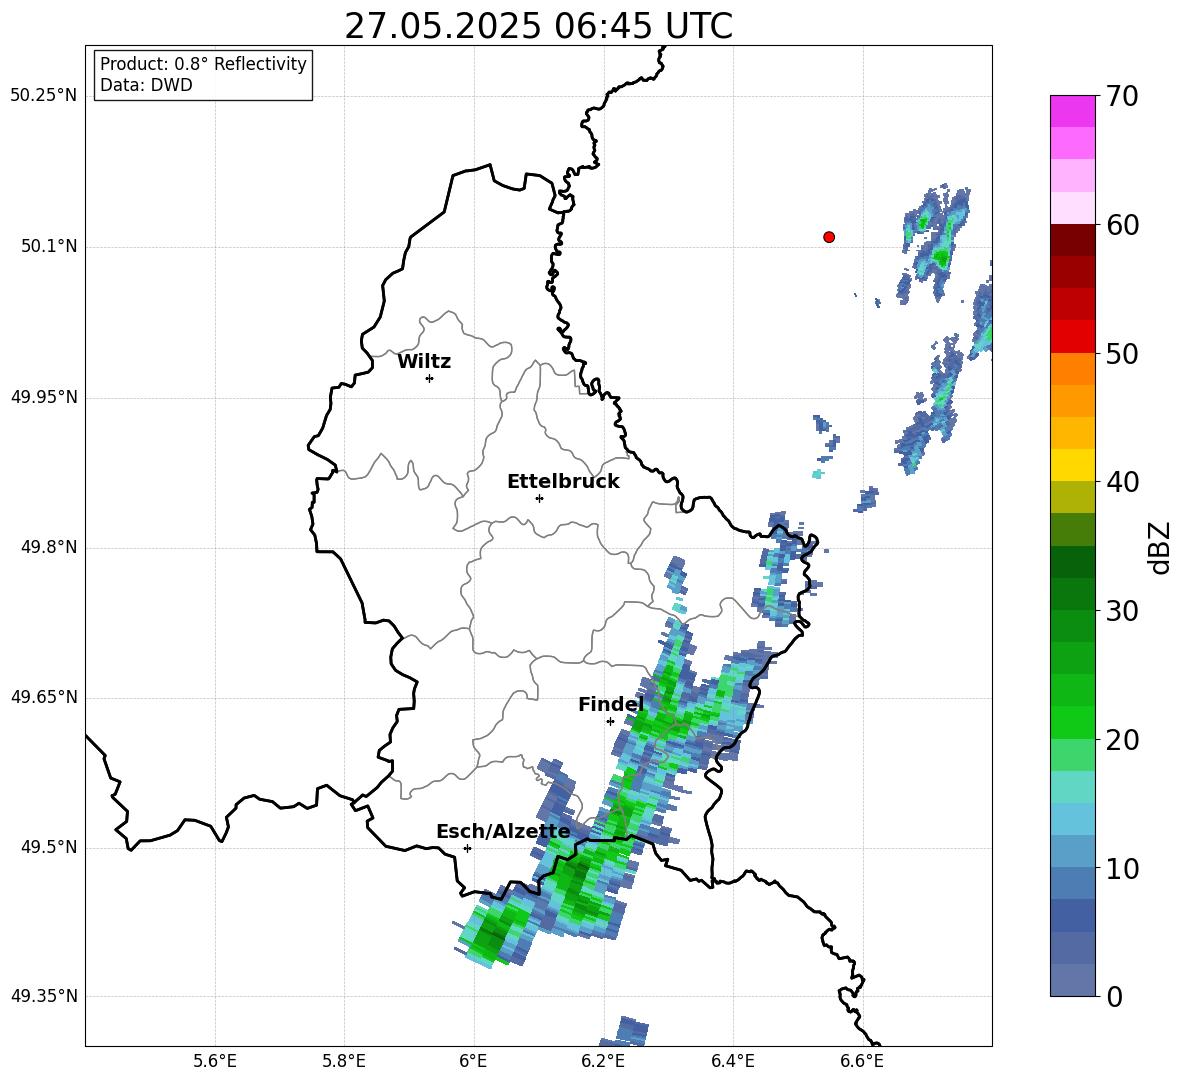Click the 6.4°E longitude label

(x=732, y=1062)
